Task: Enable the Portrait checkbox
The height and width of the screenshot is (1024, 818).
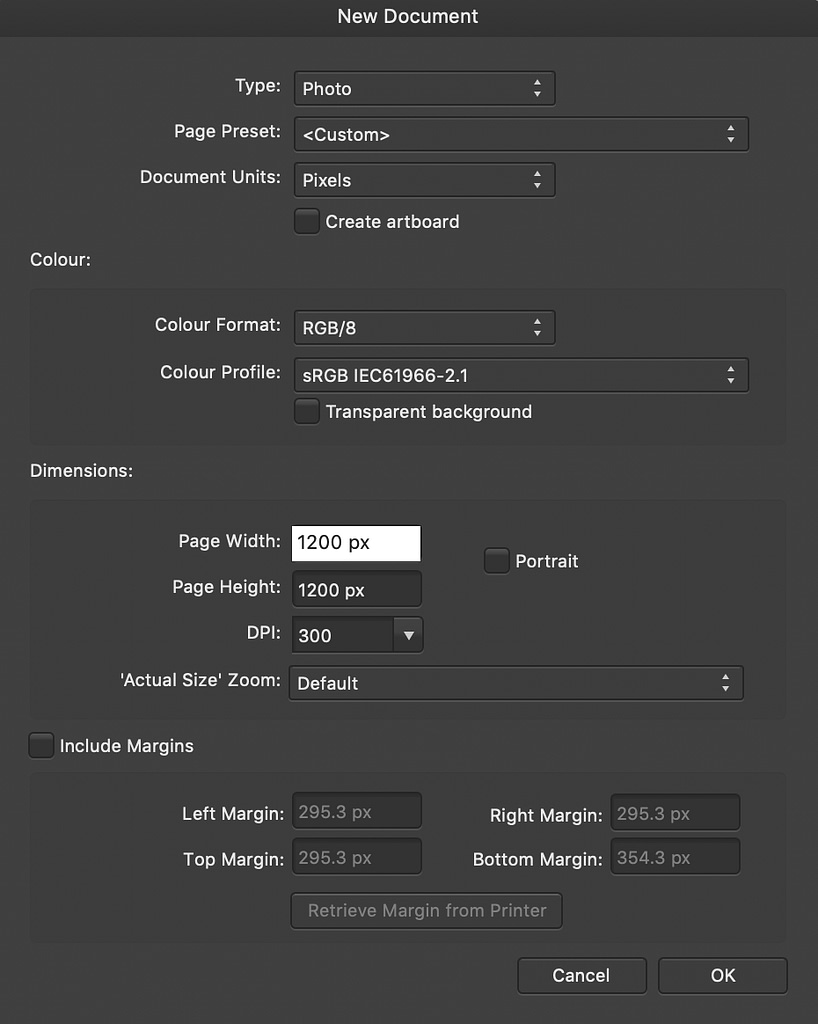Action: click(497, 561)
